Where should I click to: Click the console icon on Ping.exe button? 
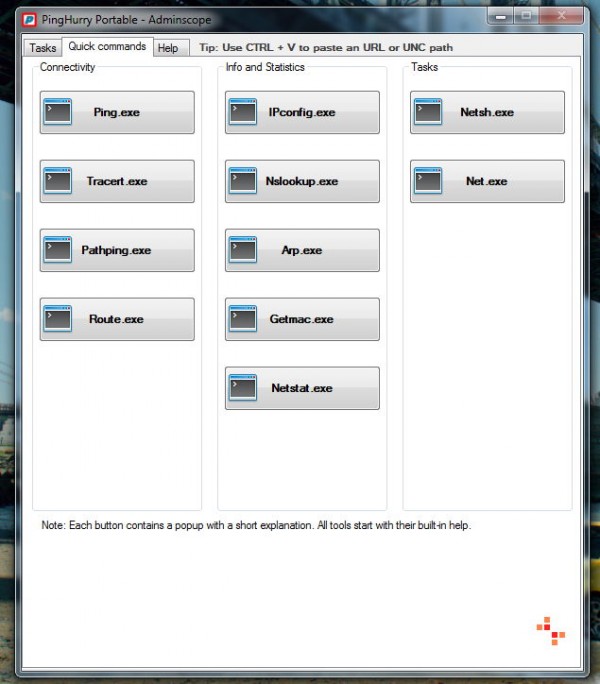[58, 112]
